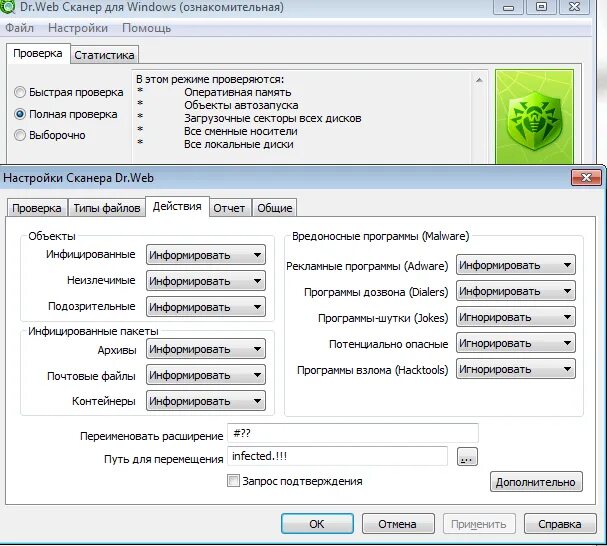Switch to the Статистика tab in main window
Screen dimensions: 607x546
(104, 55)
